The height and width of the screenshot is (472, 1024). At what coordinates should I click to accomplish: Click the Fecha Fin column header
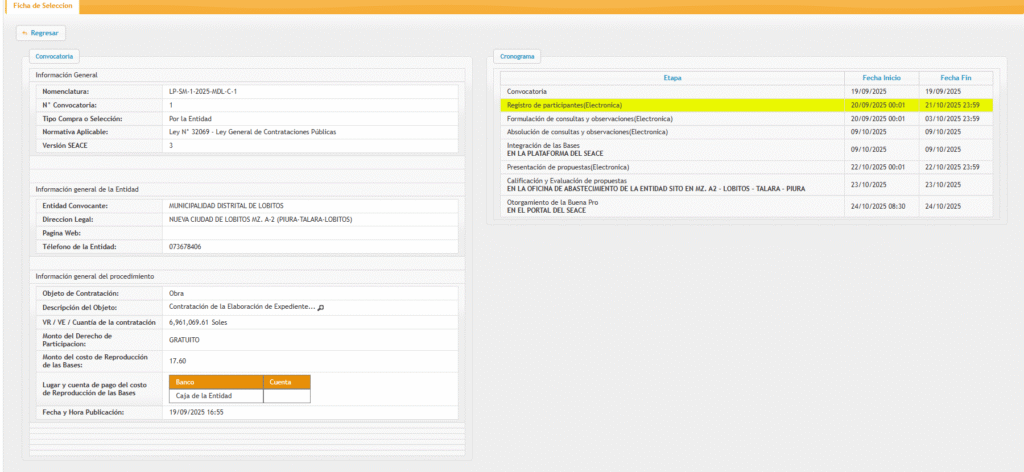956,77
